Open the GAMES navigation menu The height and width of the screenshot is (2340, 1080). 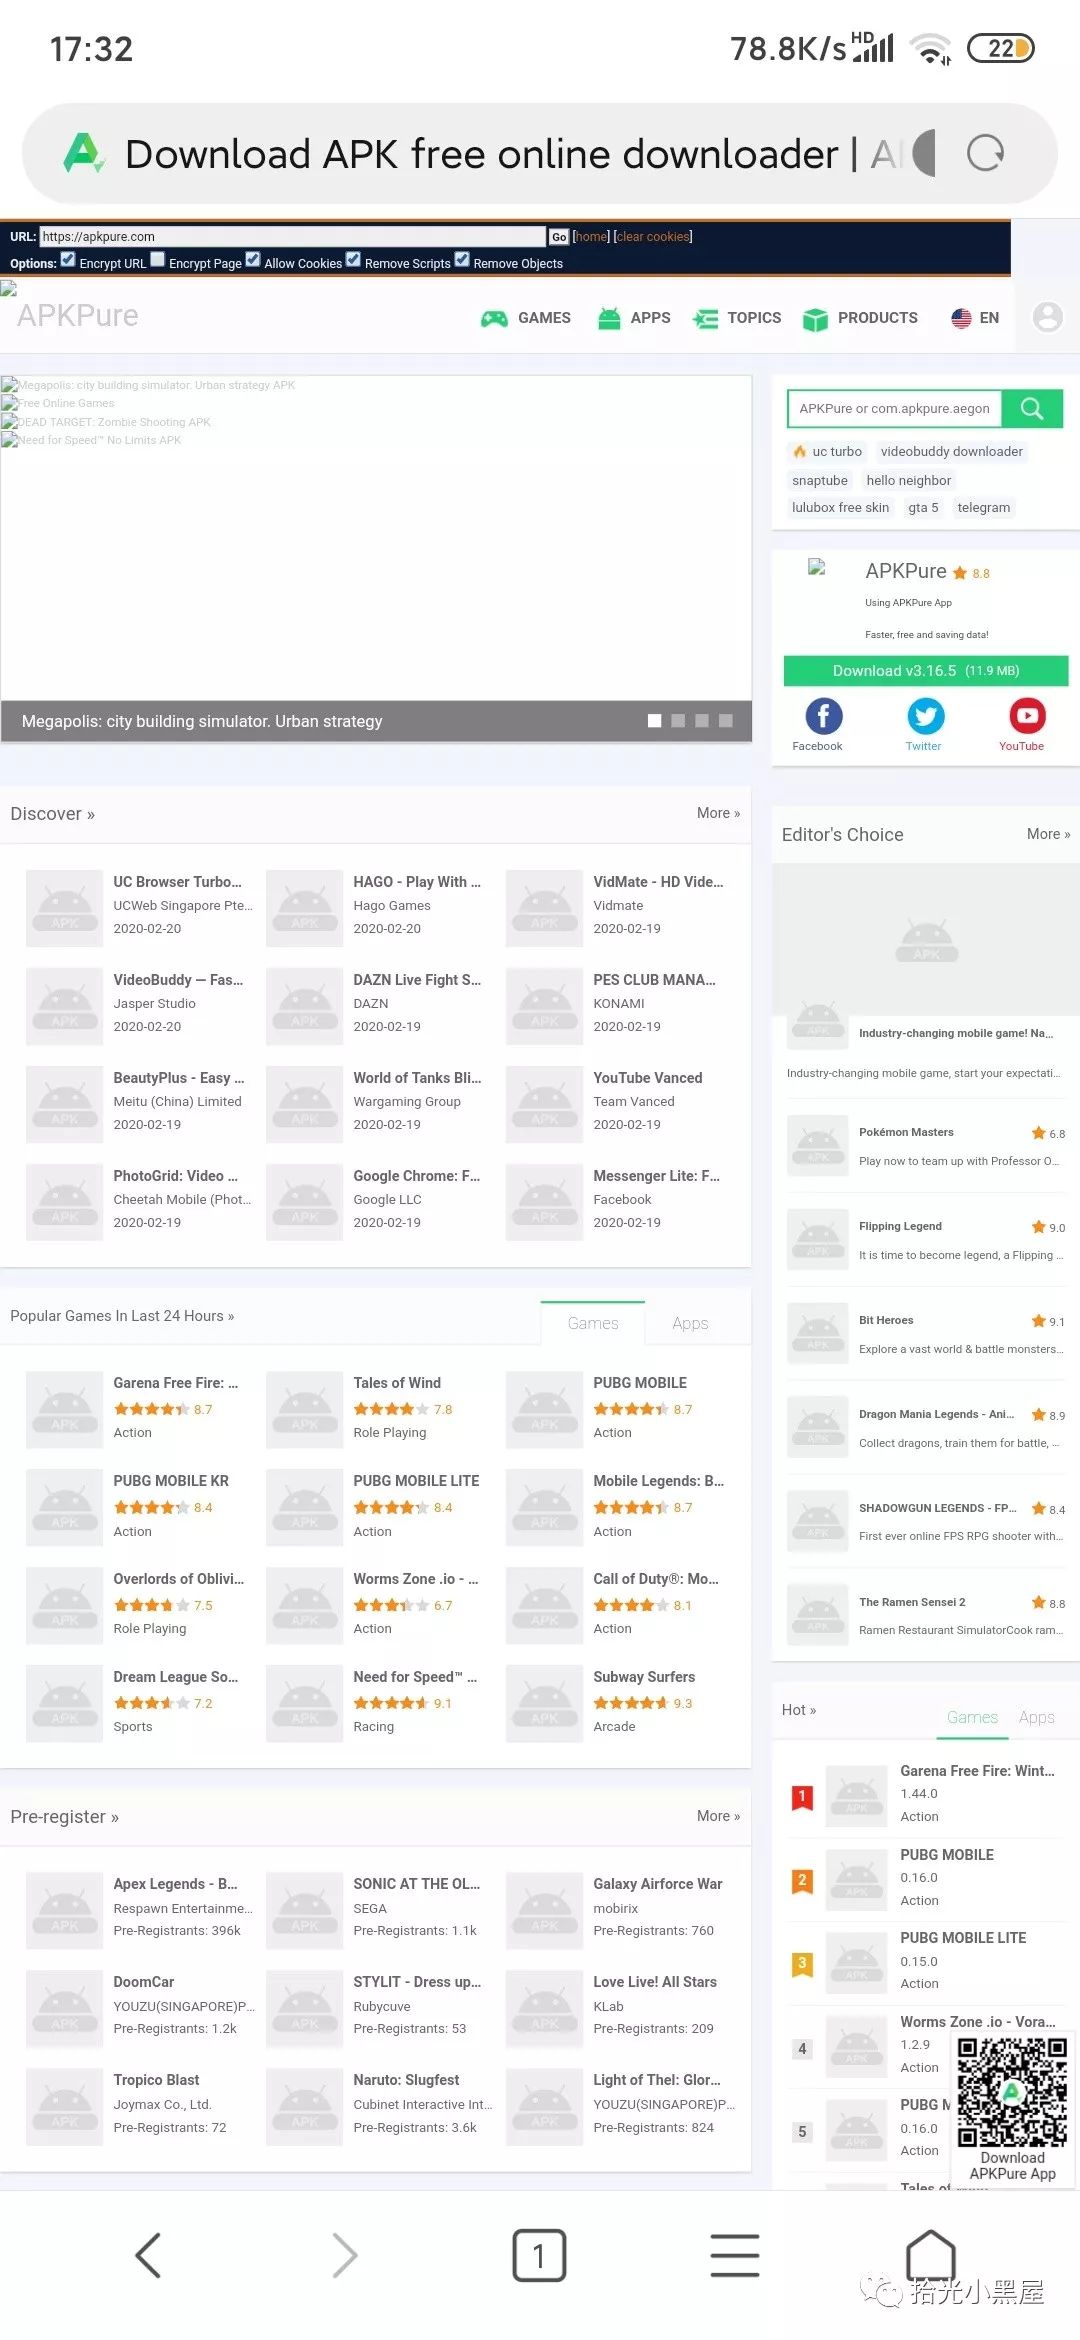[x=526, y=318]
